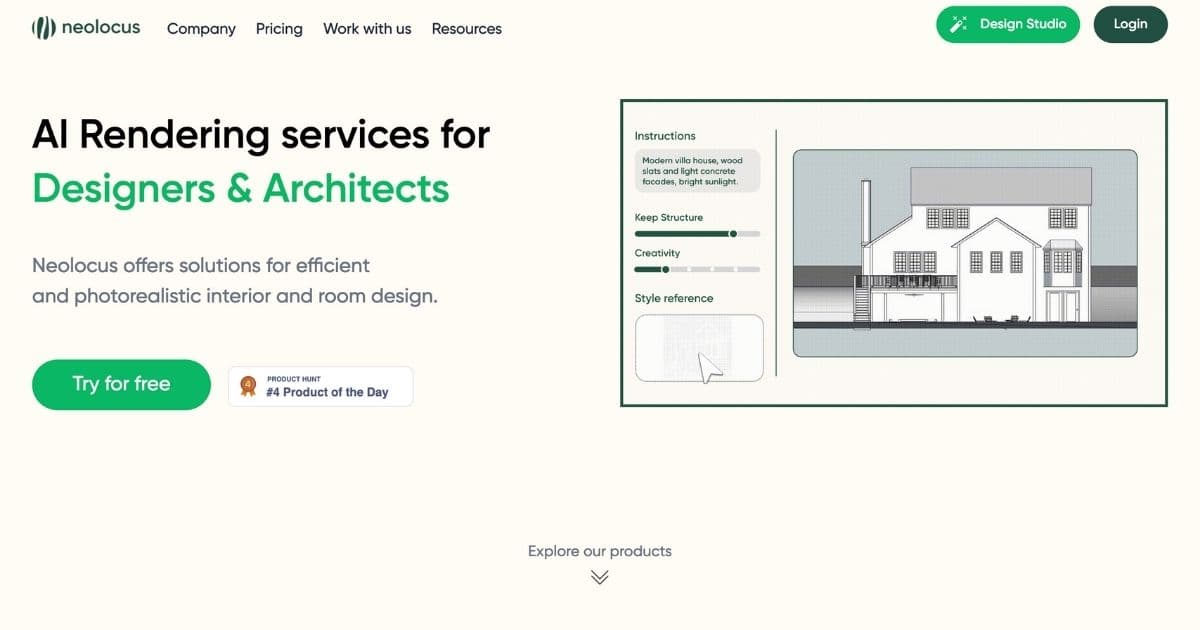The image size is (1200, 630).
Task: Click the neolocus wordmark text
Action: pyautogui.click(x=101, y=28)
